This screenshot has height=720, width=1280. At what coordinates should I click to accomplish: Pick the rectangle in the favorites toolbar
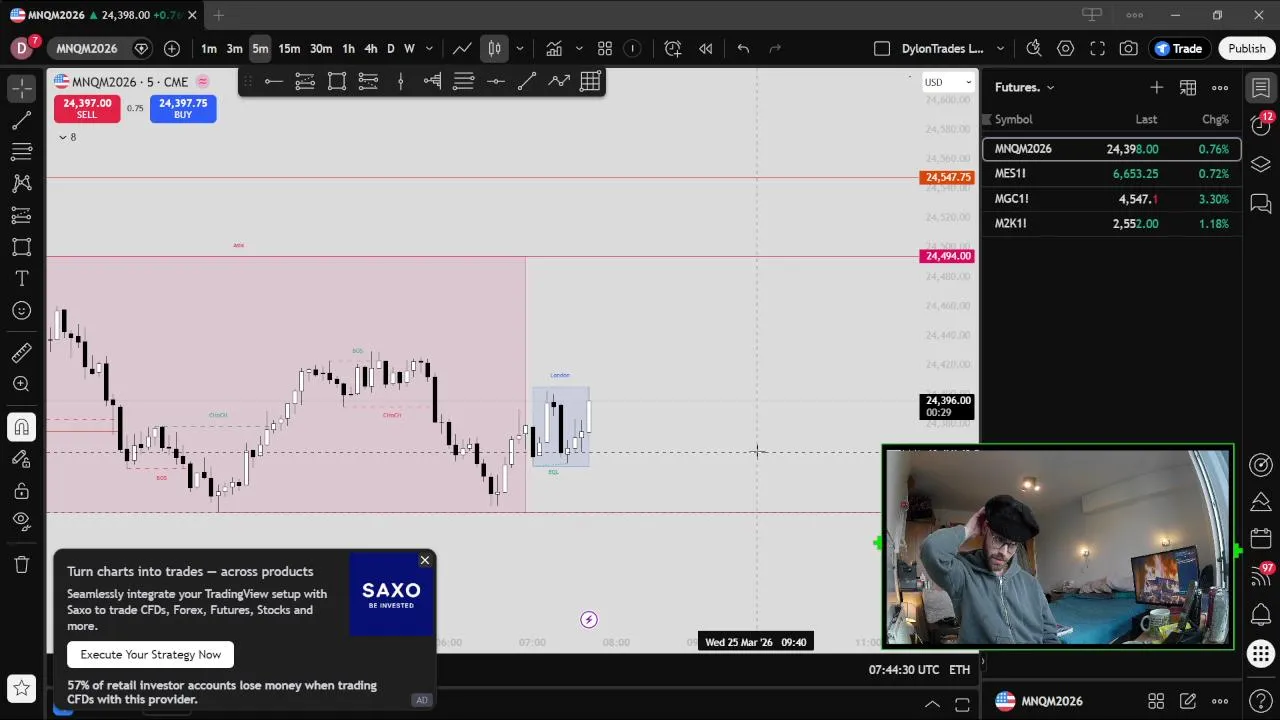[337, 82]
